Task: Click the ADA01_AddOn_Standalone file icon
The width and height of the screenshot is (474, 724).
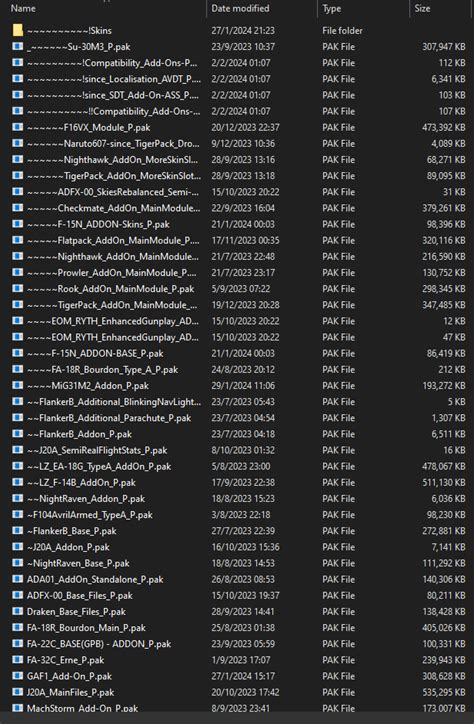Action: pyautogui.click(x=18, y=579)
